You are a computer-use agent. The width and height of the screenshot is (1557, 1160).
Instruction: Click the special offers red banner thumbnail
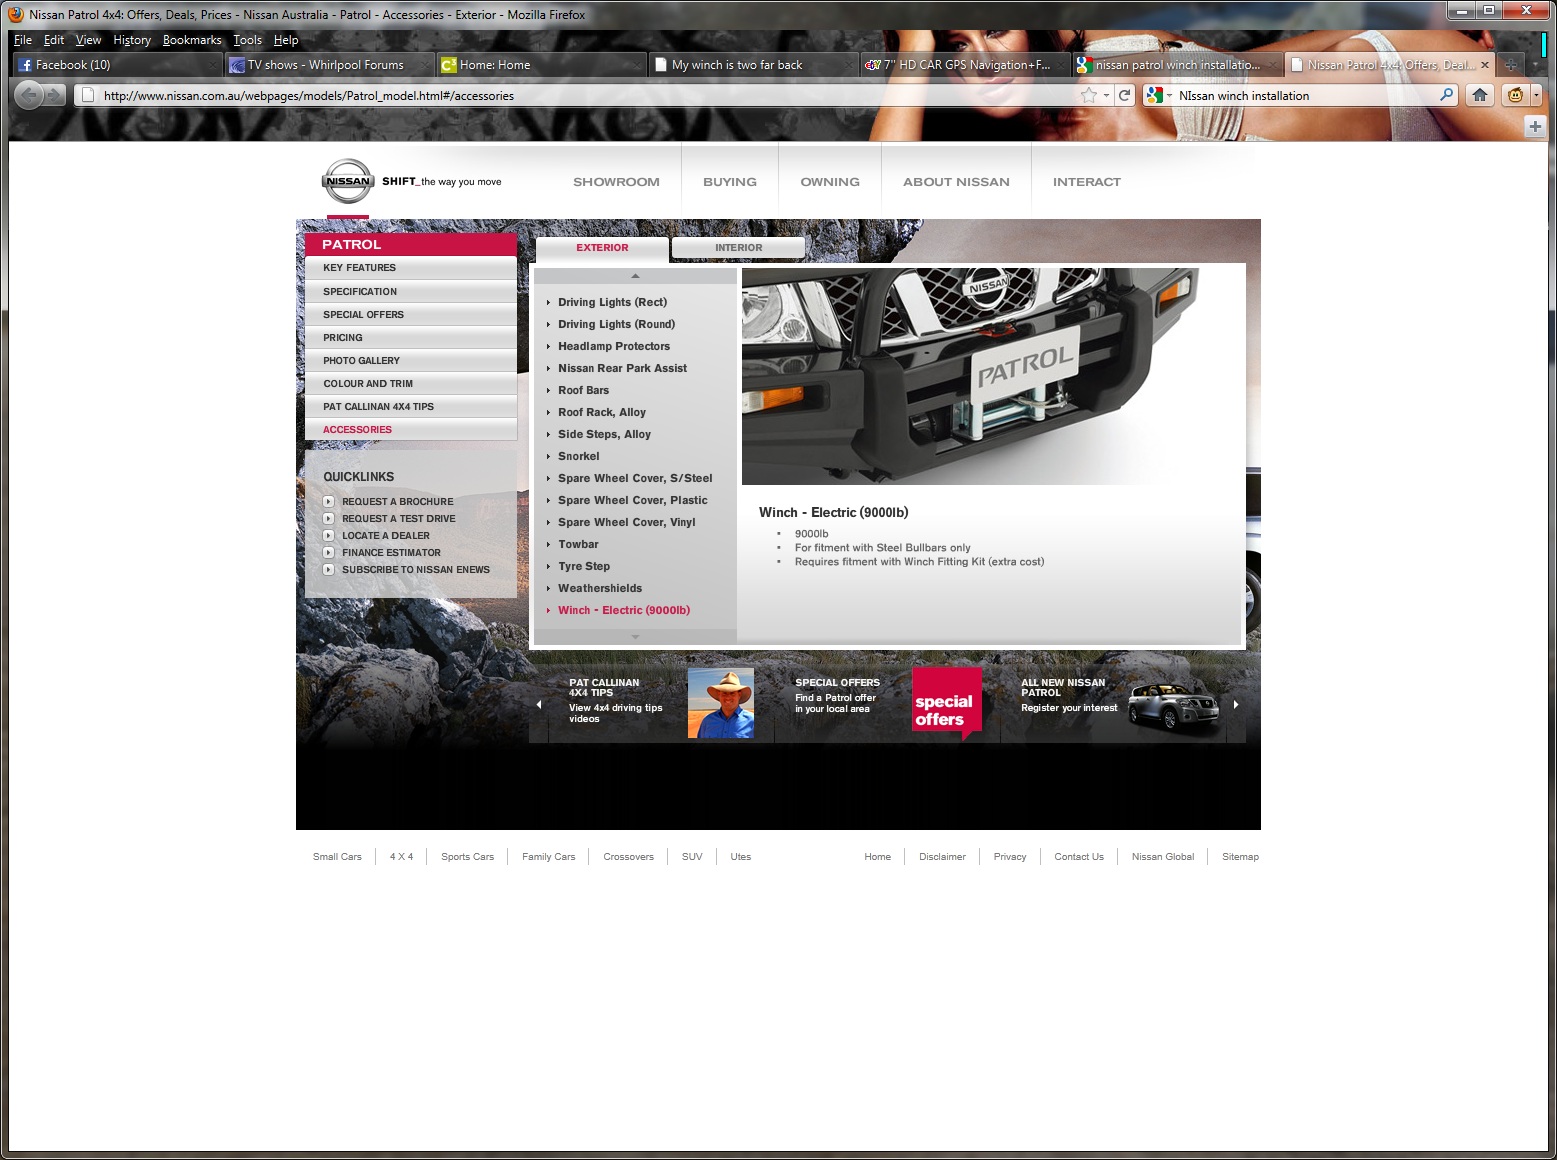pyautogui.click(x=946, y=704)
